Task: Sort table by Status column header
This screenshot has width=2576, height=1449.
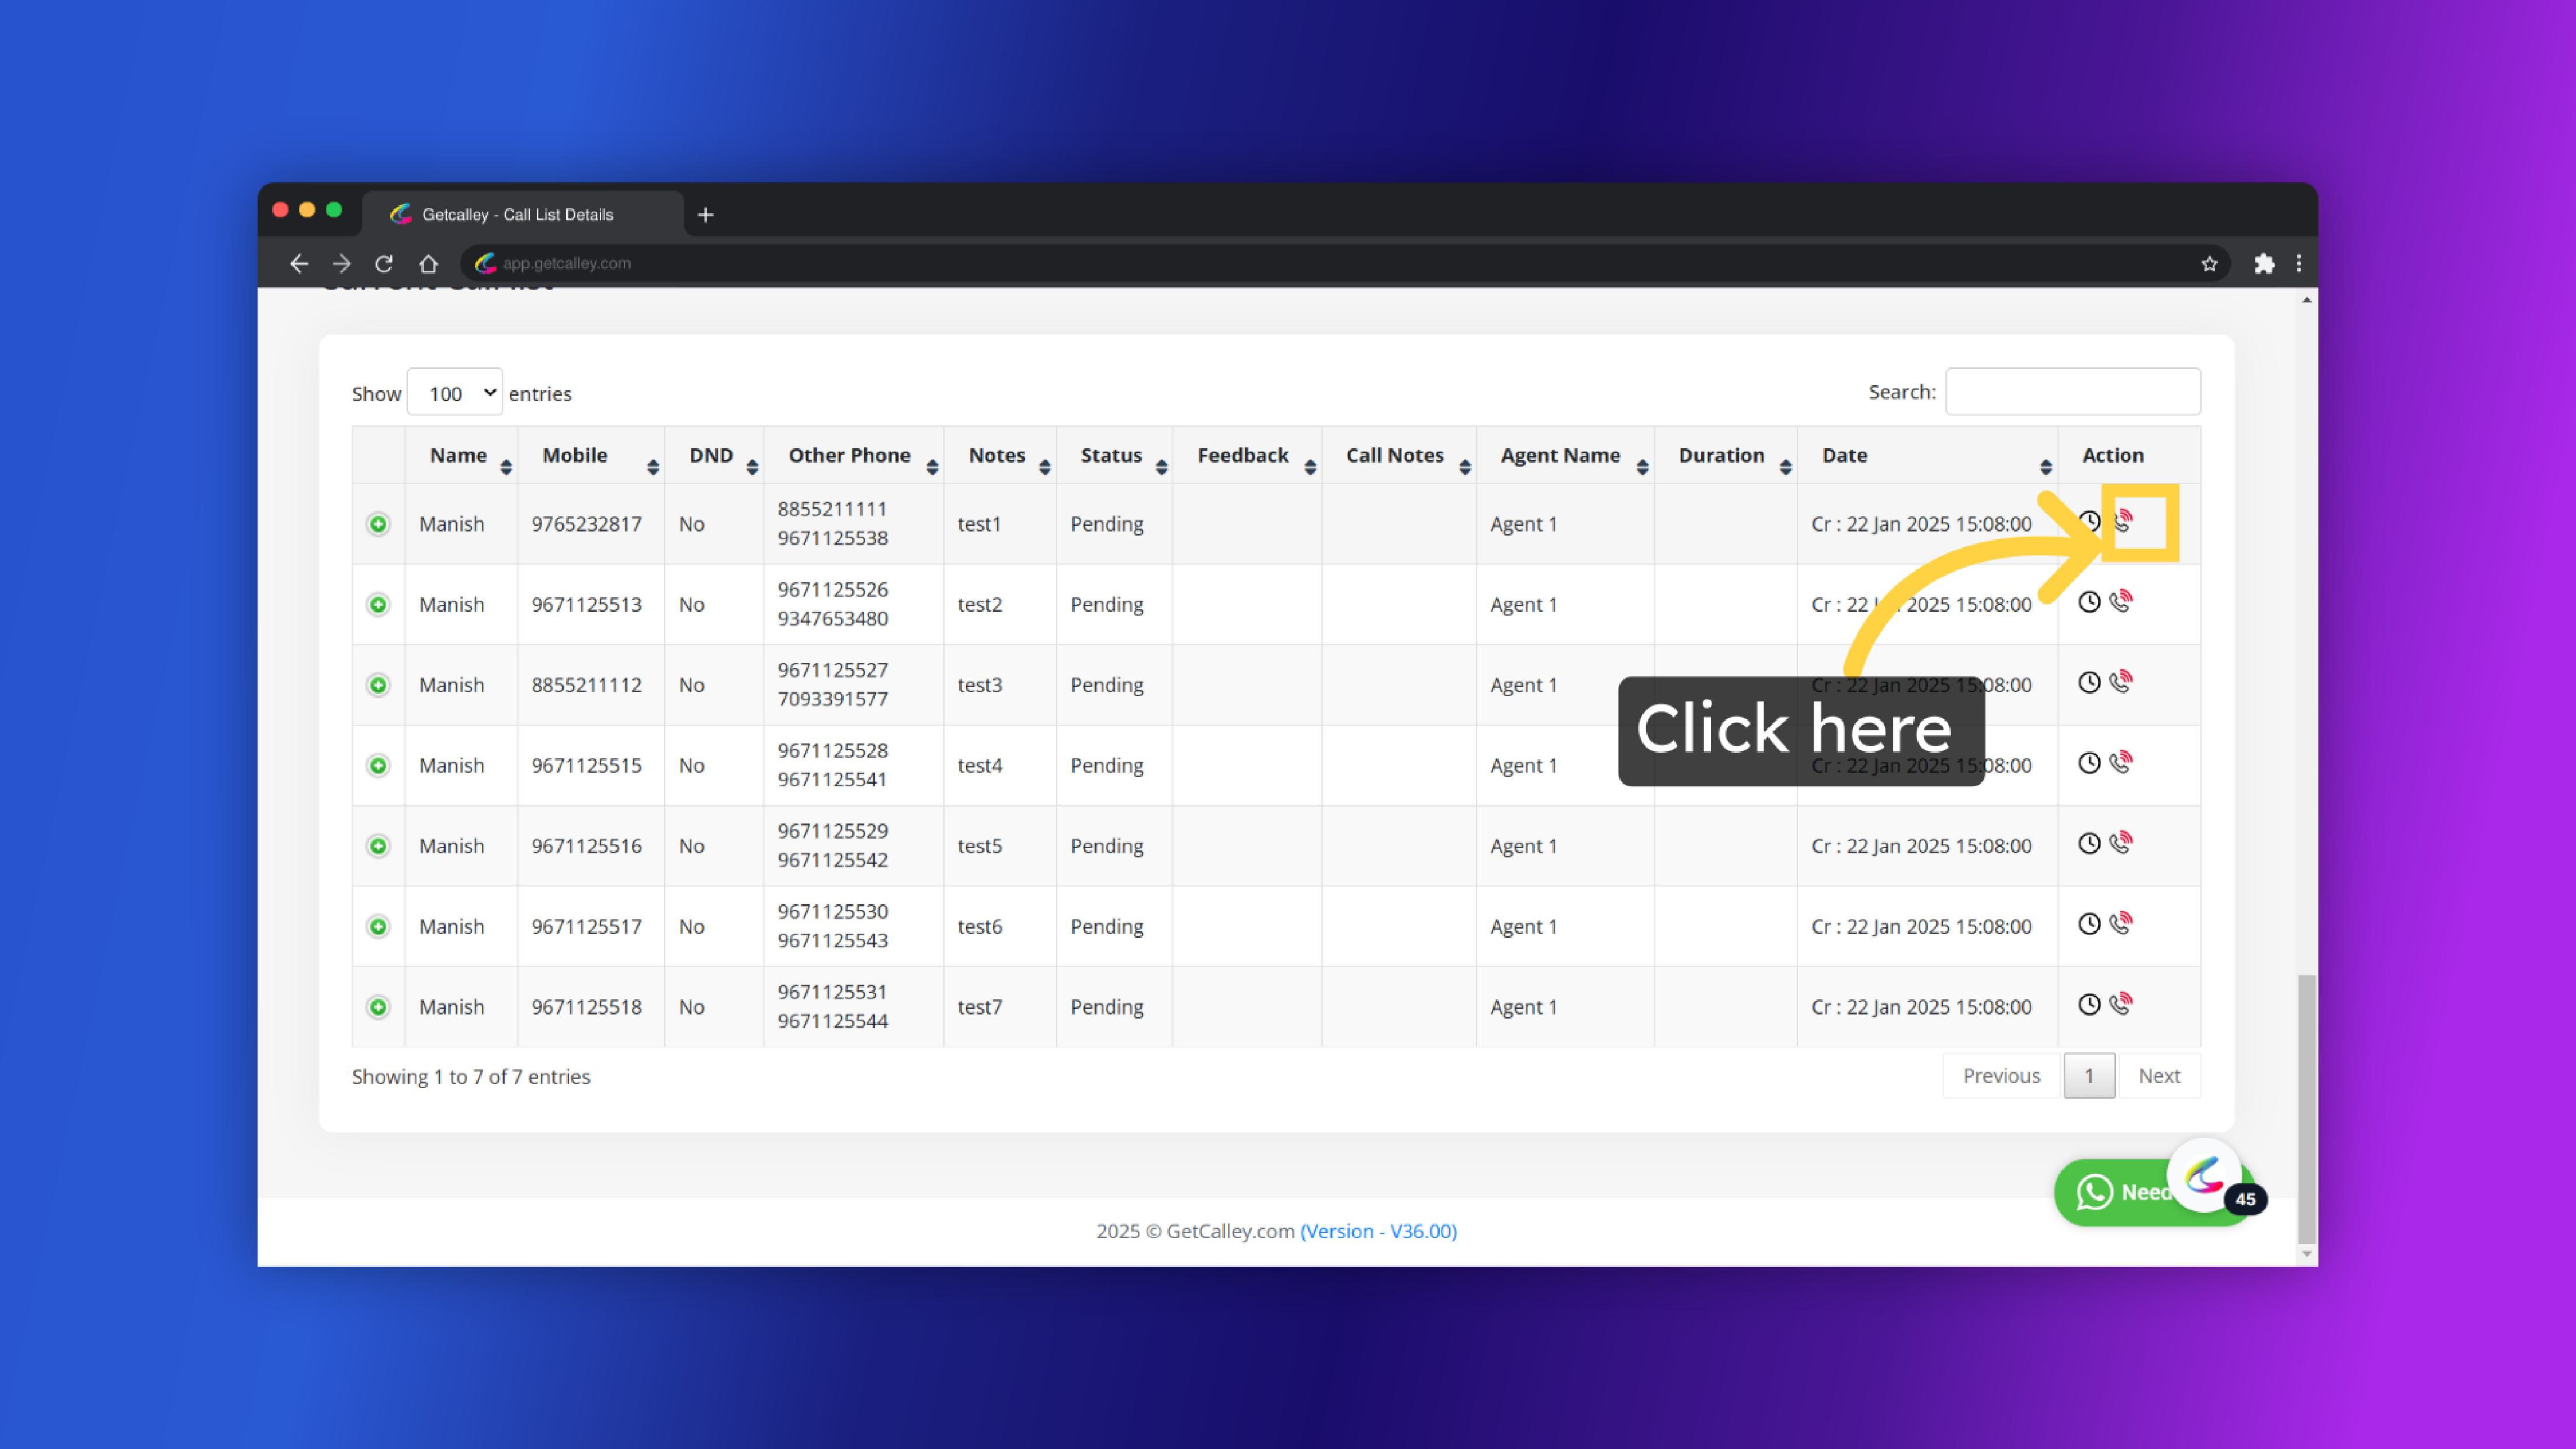Action: click(x=1112, y=456)
